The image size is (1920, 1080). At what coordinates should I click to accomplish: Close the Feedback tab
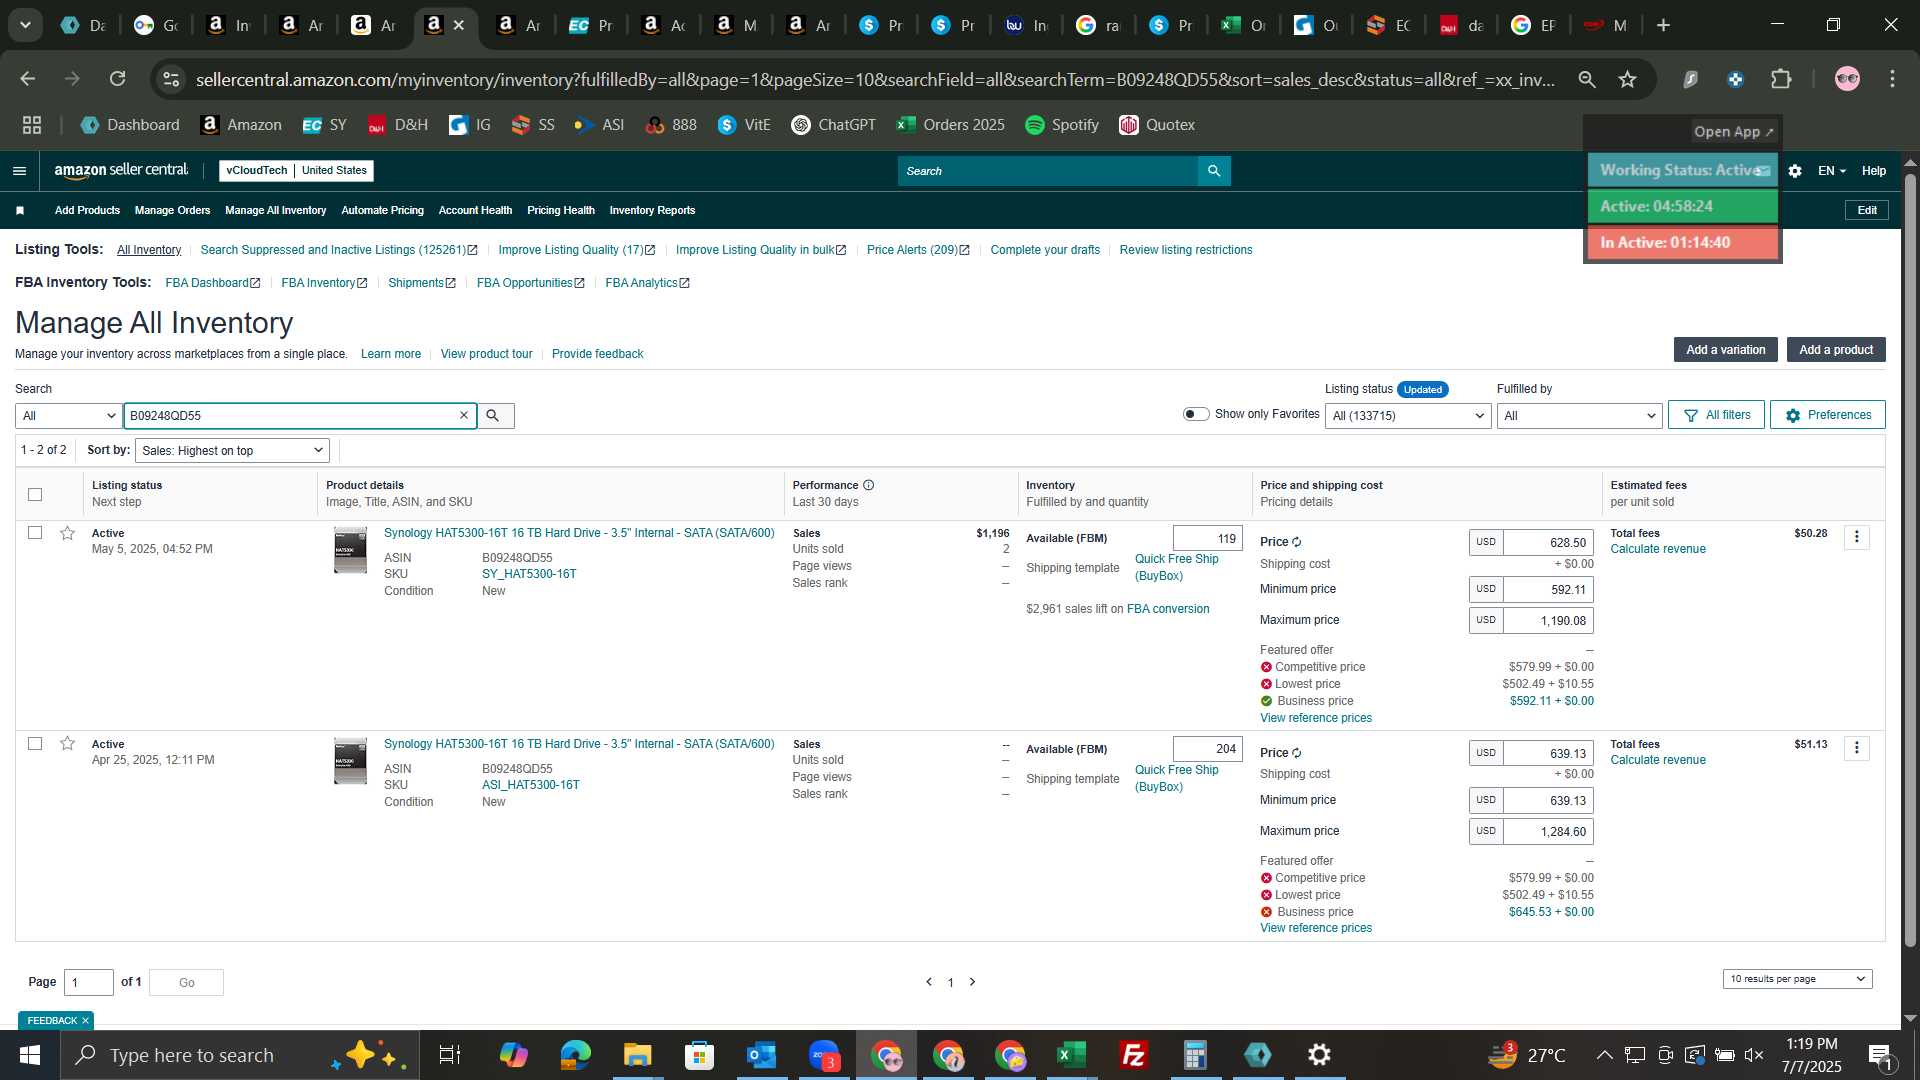click(85, 1021)
